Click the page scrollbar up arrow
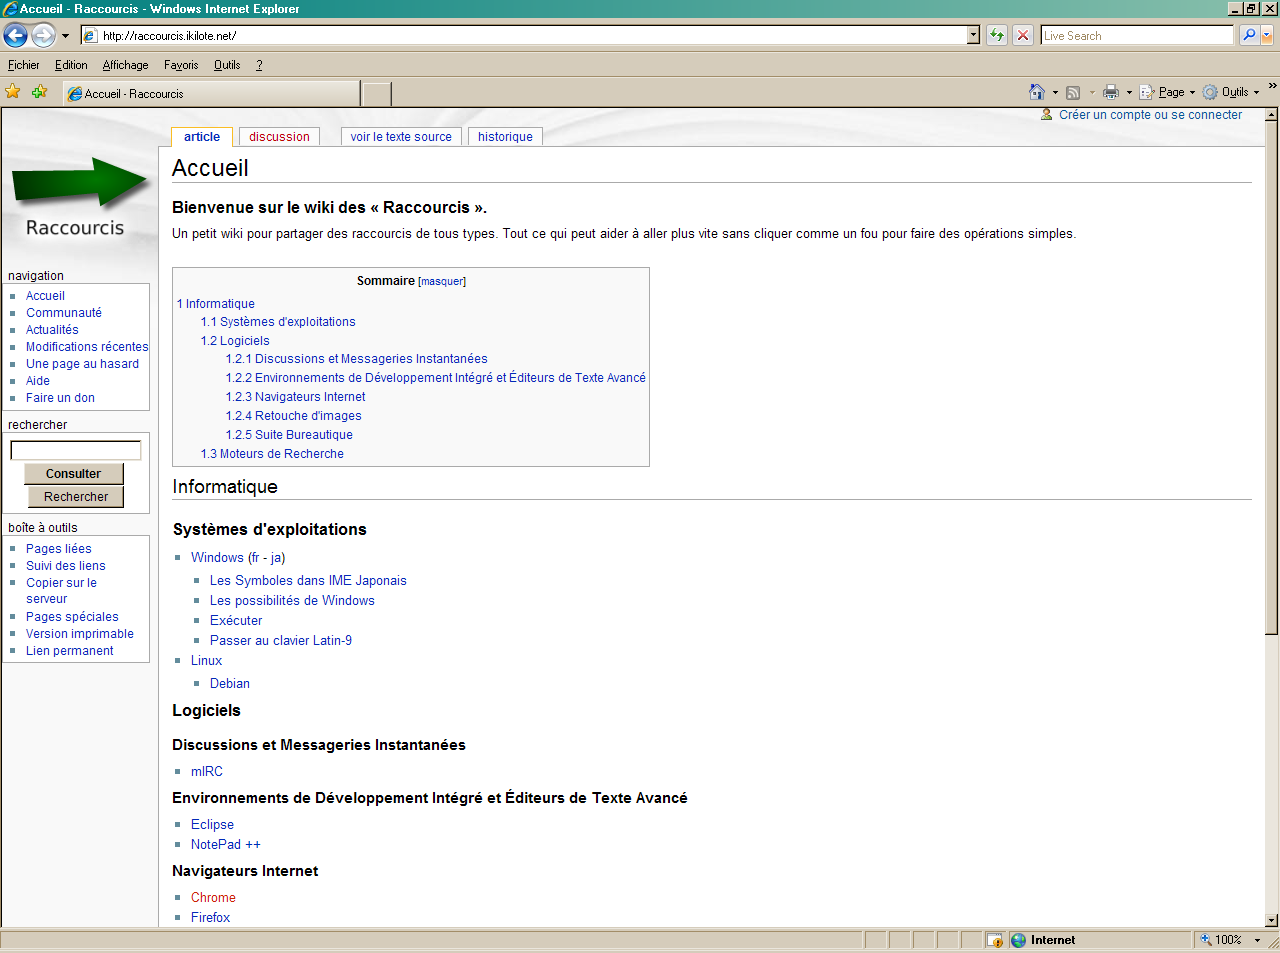The width and height of the screenshot is (1280, 953). pyautogui.click(x=1272, y=115)
